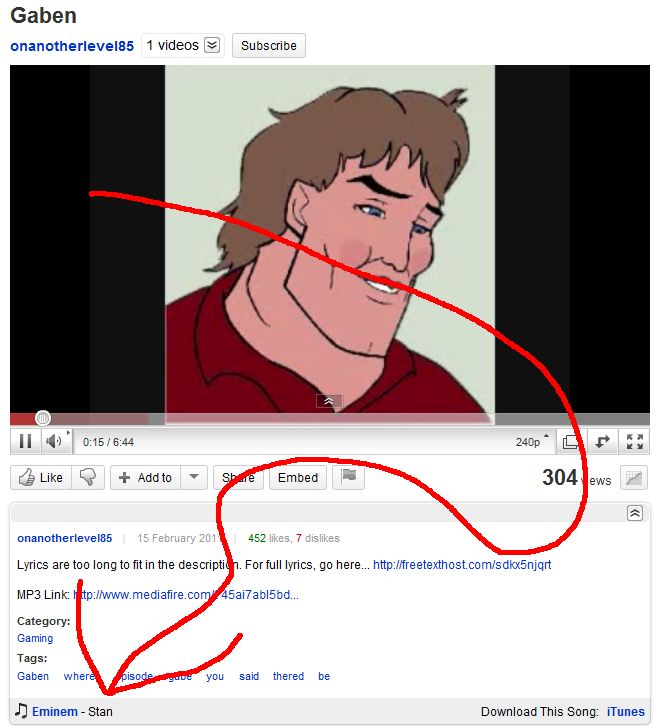The width and height of the screenshot is (666, 727).
Task: Mute the video volume speaker icon
Action: (53, 441)
